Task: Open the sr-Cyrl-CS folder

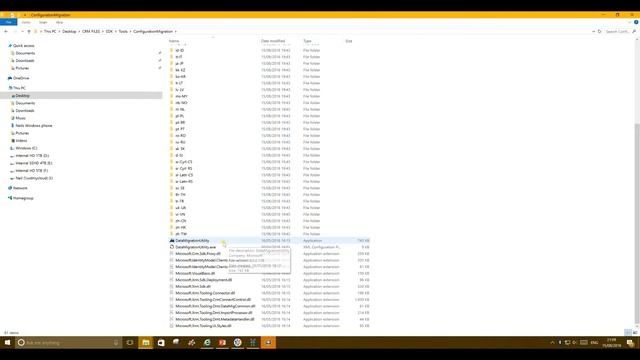Action: pos(184,162)
